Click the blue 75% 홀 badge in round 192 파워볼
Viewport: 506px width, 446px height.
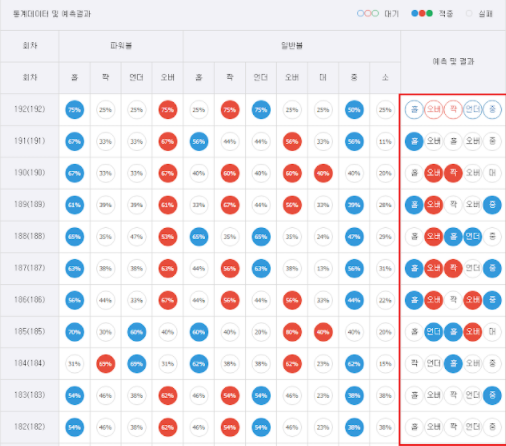point(74,110)
